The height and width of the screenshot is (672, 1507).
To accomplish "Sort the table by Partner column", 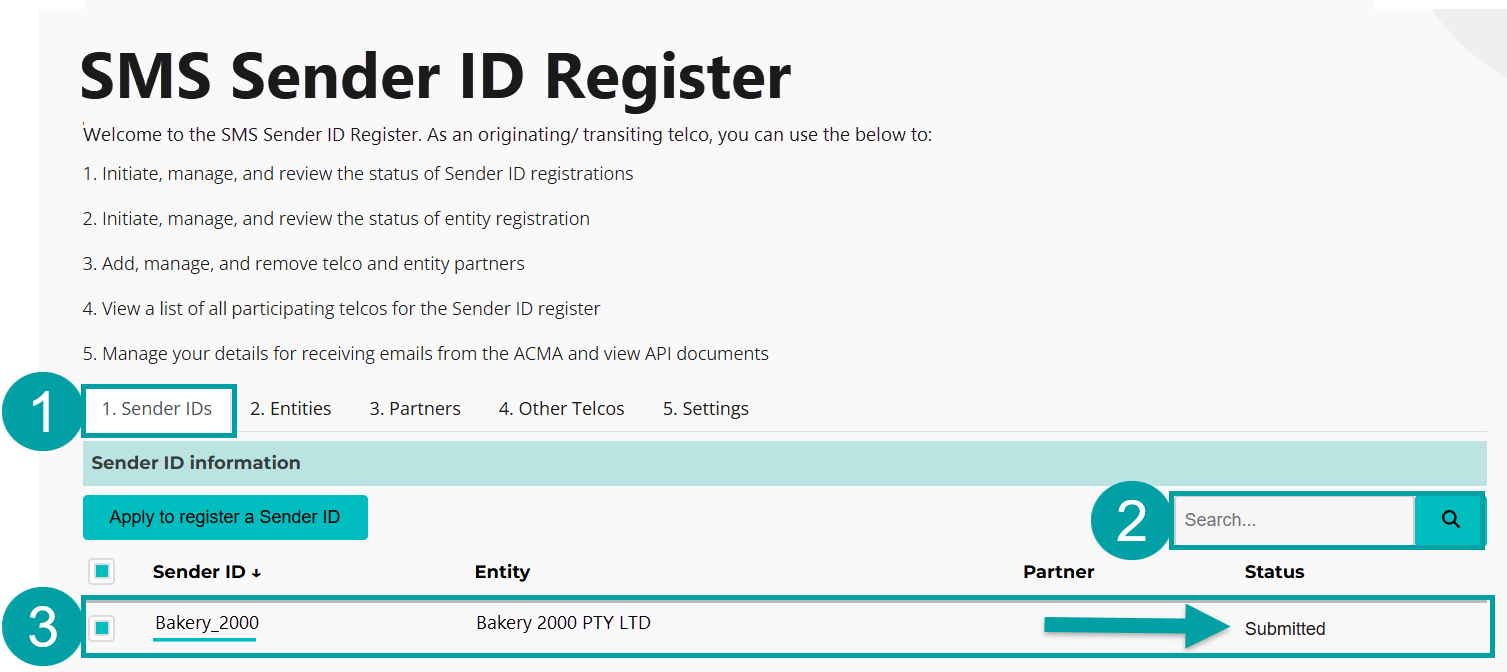I will point(1058,571).
